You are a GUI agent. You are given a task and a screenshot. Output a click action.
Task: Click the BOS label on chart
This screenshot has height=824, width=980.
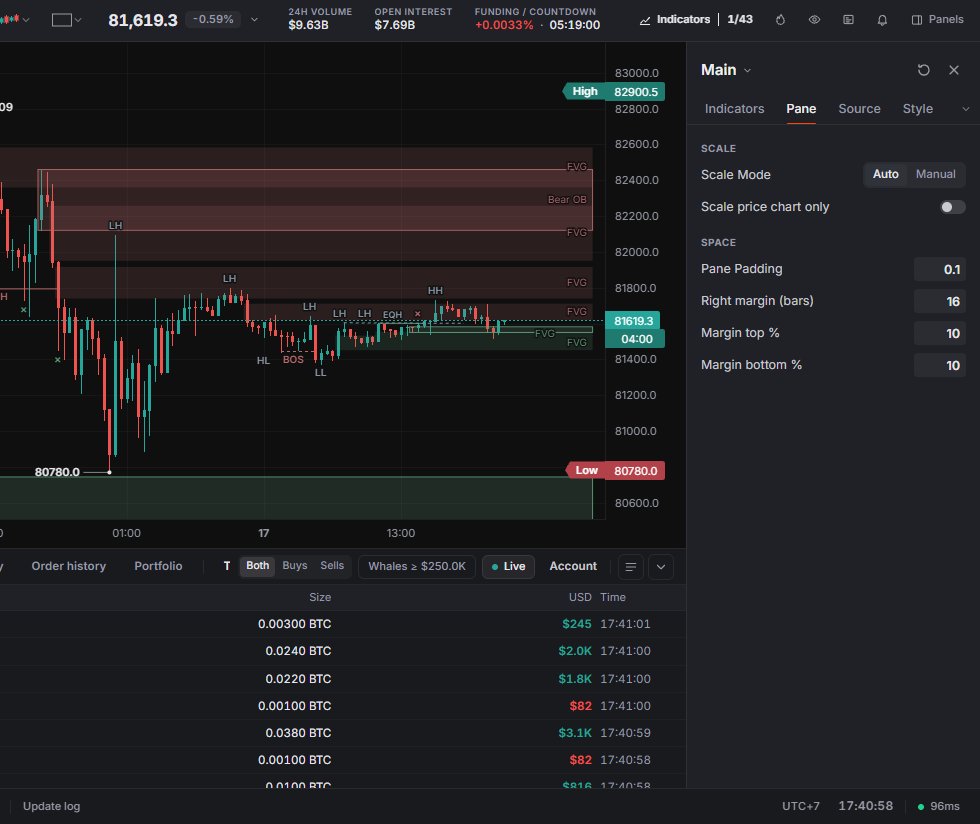coord(293,359)
